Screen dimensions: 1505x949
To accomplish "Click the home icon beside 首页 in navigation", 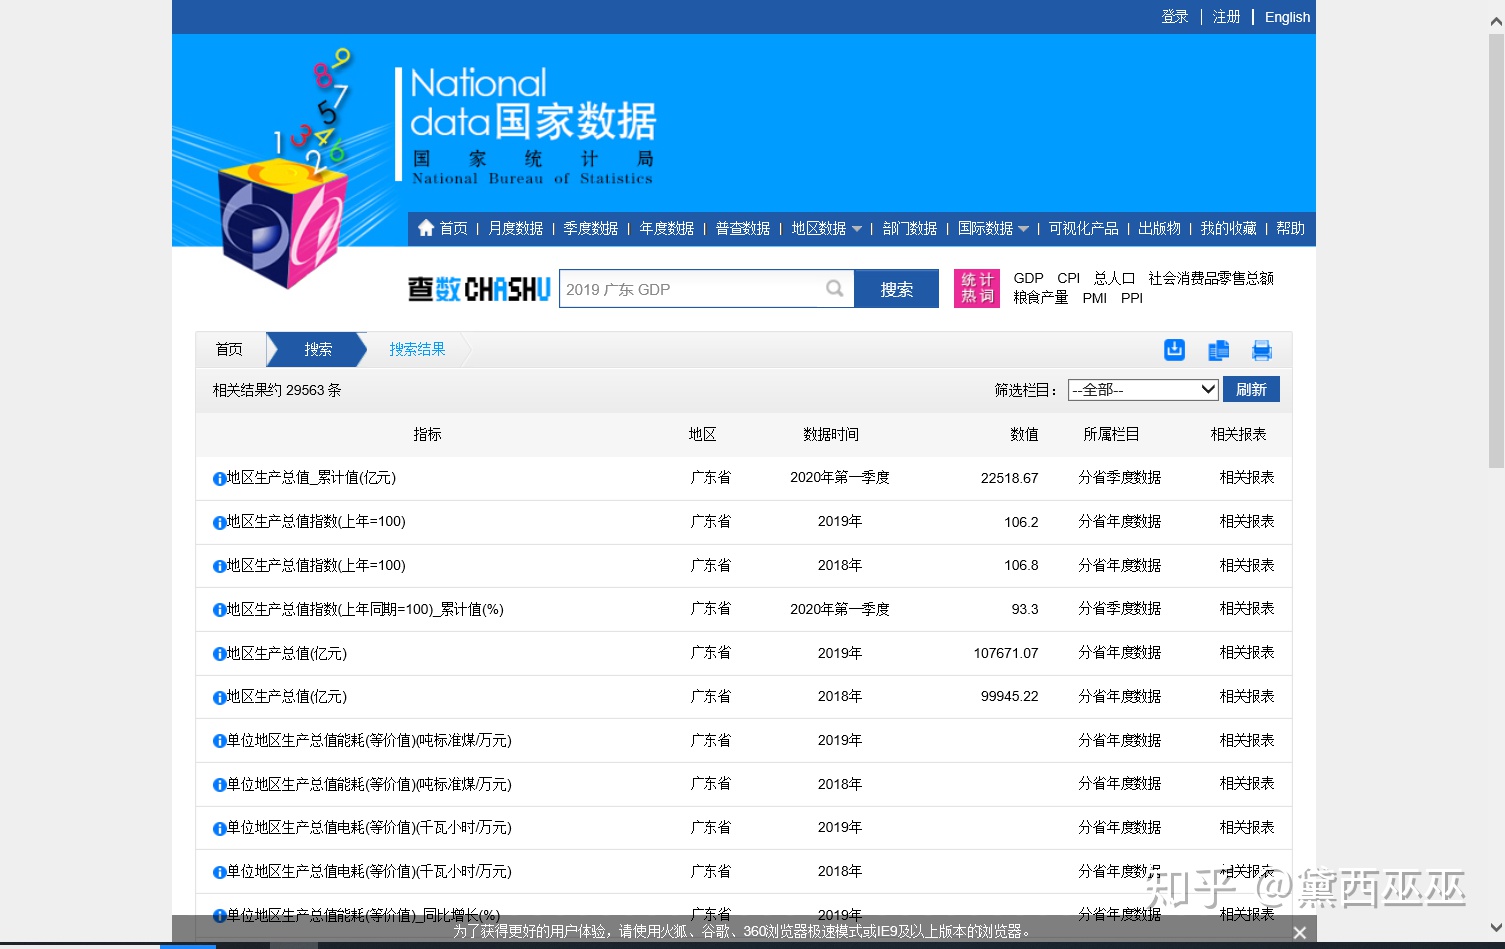I will click(427, 228).
